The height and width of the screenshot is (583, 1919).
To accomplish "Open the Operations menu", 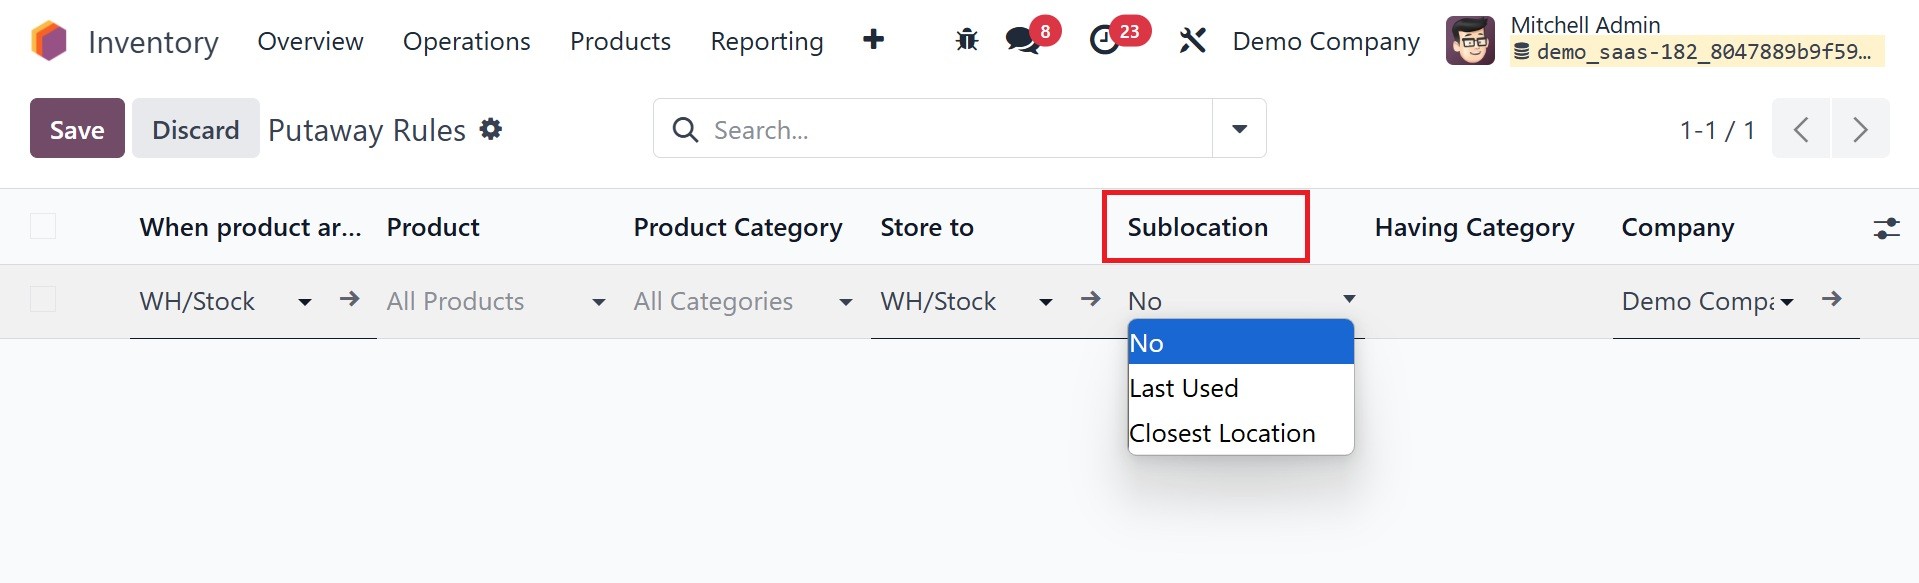I will coord(466,41).
